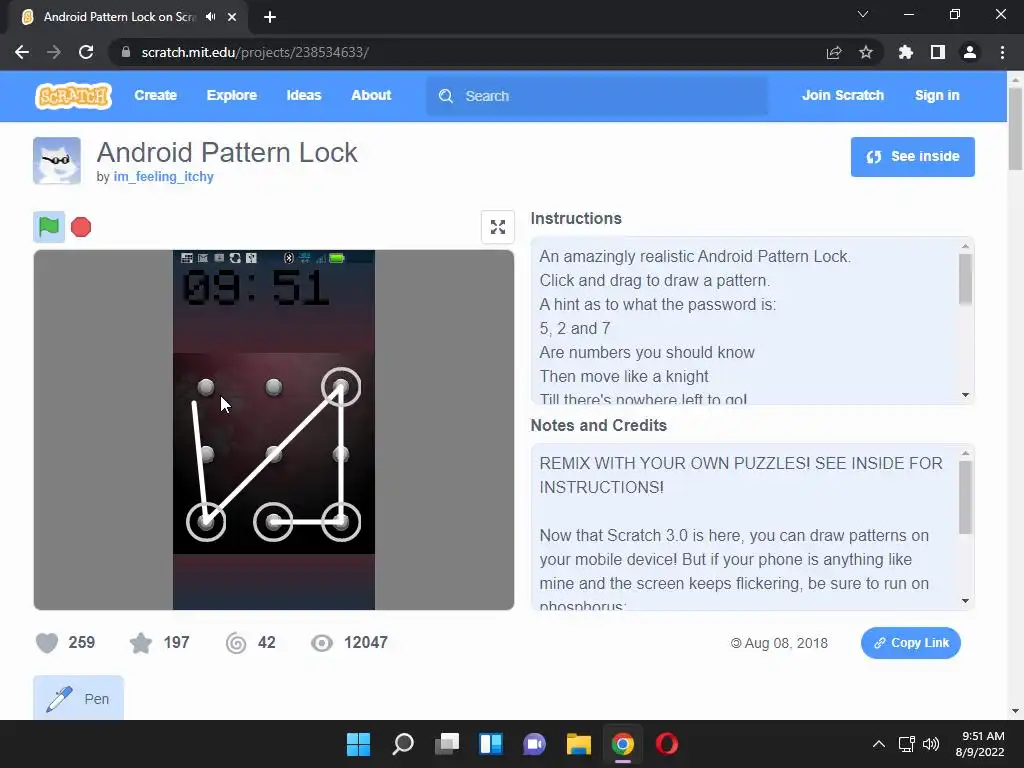Favorite the project with the star icon
This screenshot has height=768, width=1024.
click(x=141, y=643)
